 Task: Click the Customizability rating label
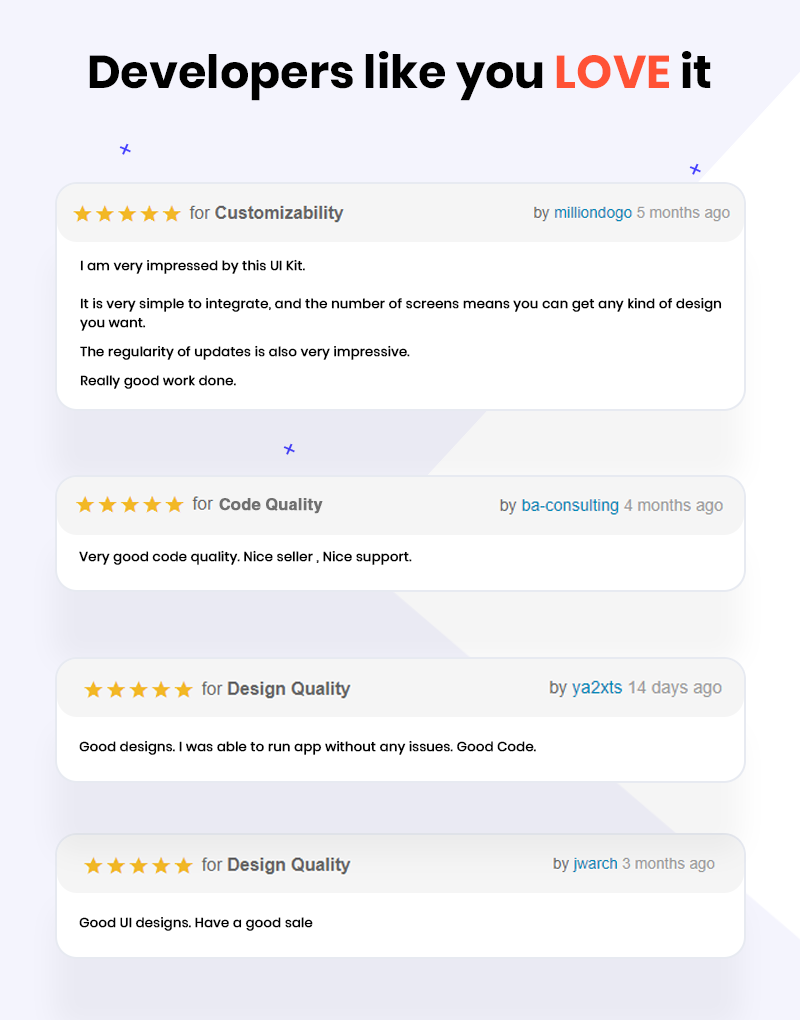point(279,213)
